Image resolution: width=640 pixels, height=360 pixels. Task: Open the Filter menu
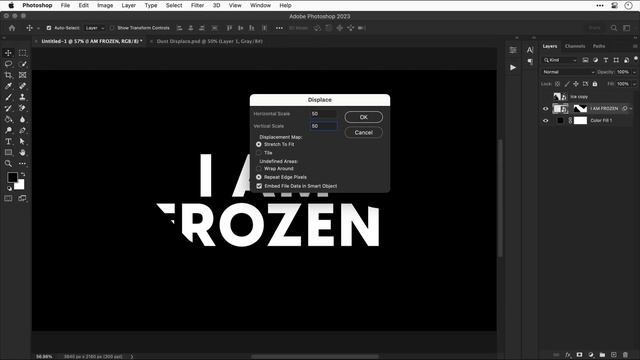point(197,5)
